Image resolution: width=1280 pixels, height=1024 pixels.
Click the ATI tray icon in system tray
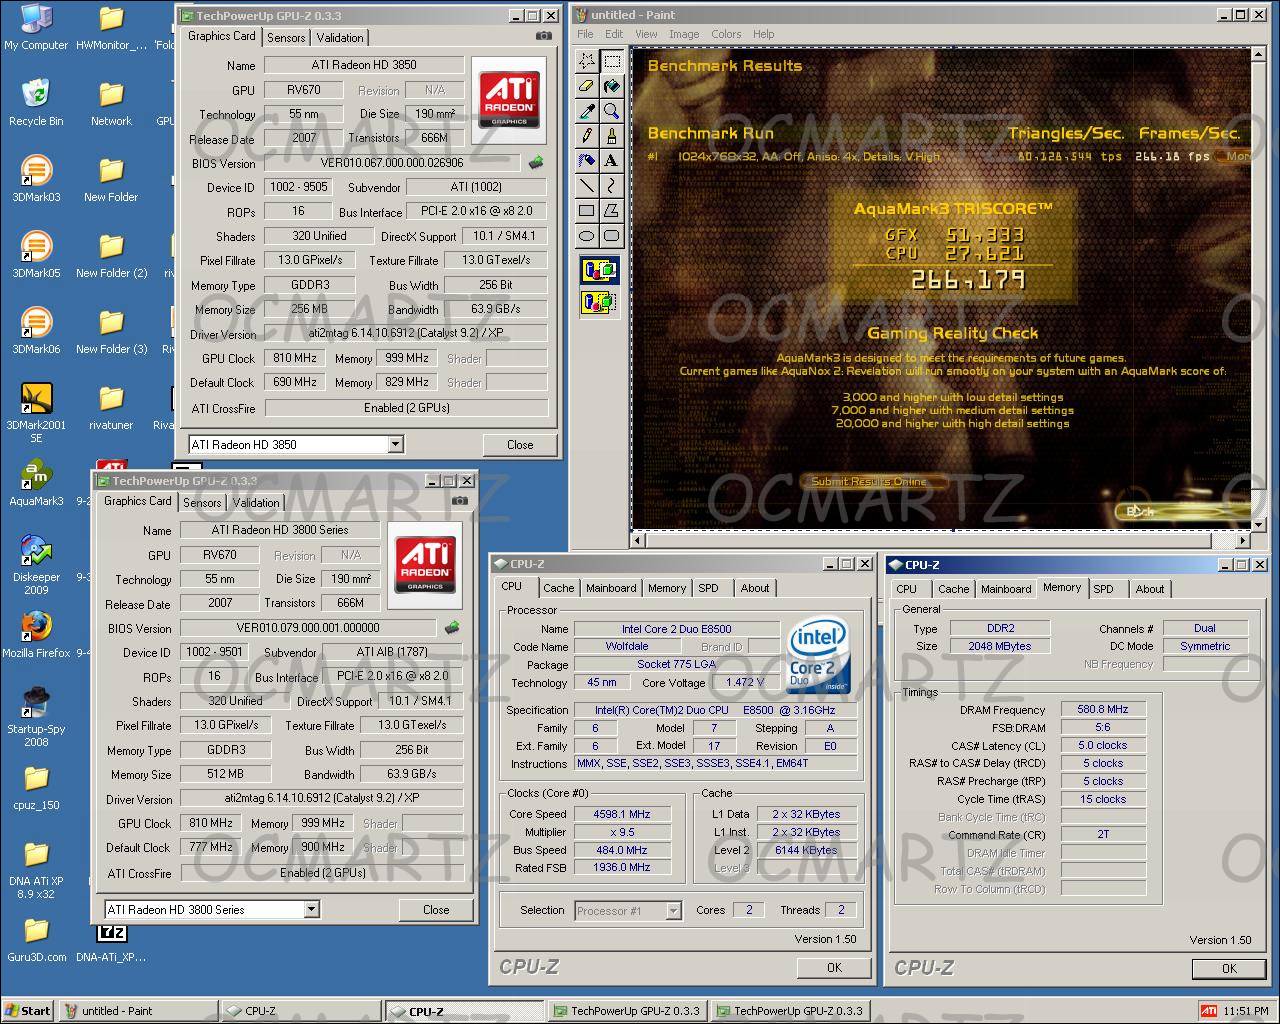tap(1208, 1011)
